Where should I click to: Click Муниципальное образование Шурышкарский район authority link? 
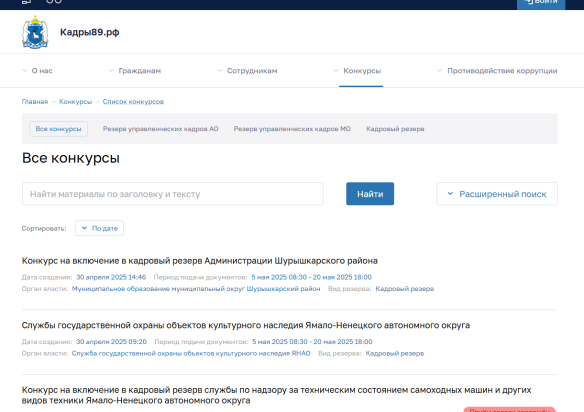[196, 289]
